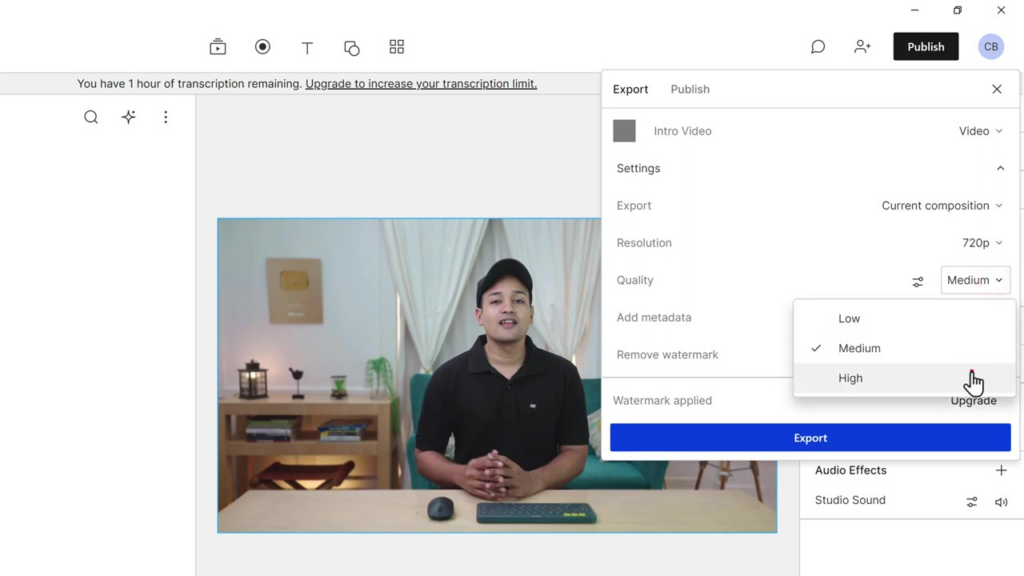Open the Current composition dropdown
This screenshot has height=576, width=1024.
941,206
